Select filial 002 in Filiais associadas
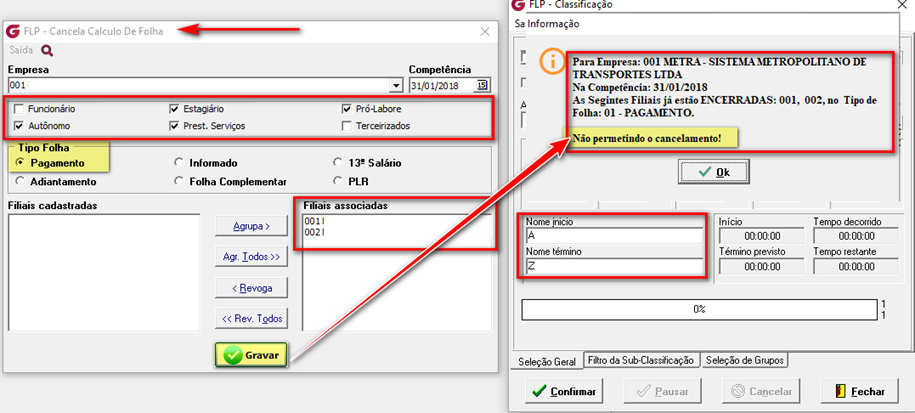 (x=315, y=232)
